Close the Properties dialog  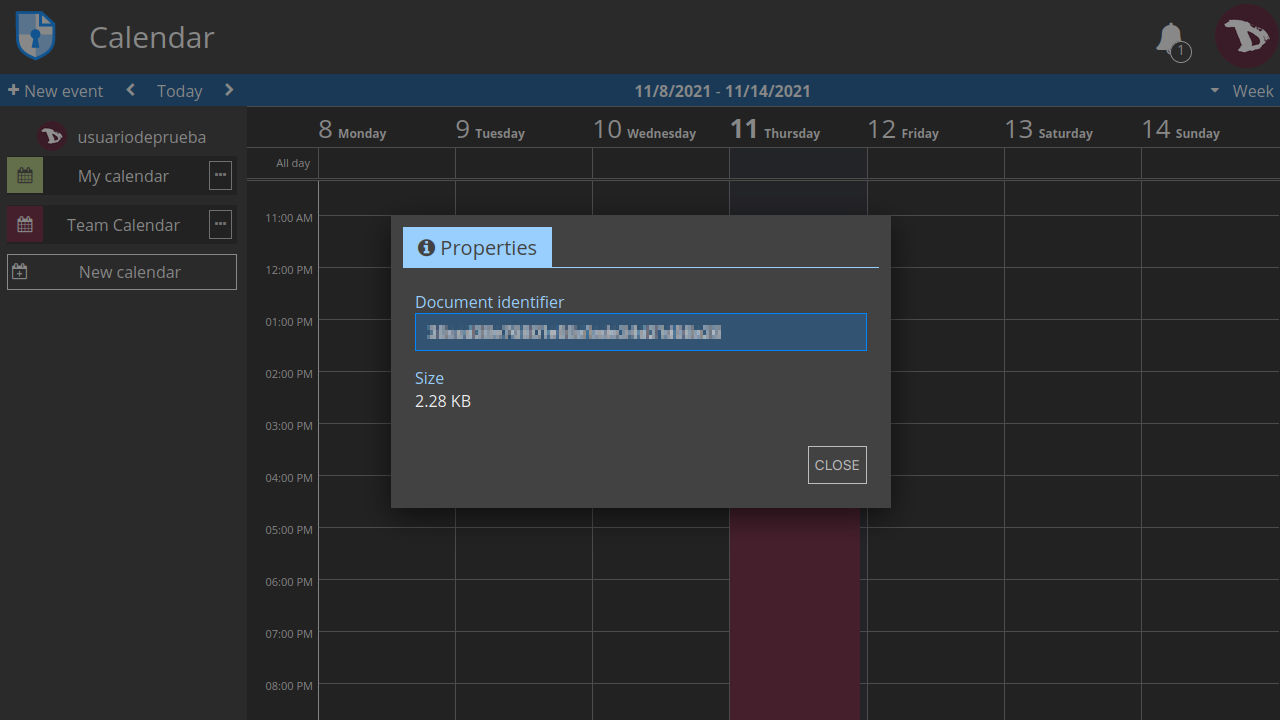837,465
